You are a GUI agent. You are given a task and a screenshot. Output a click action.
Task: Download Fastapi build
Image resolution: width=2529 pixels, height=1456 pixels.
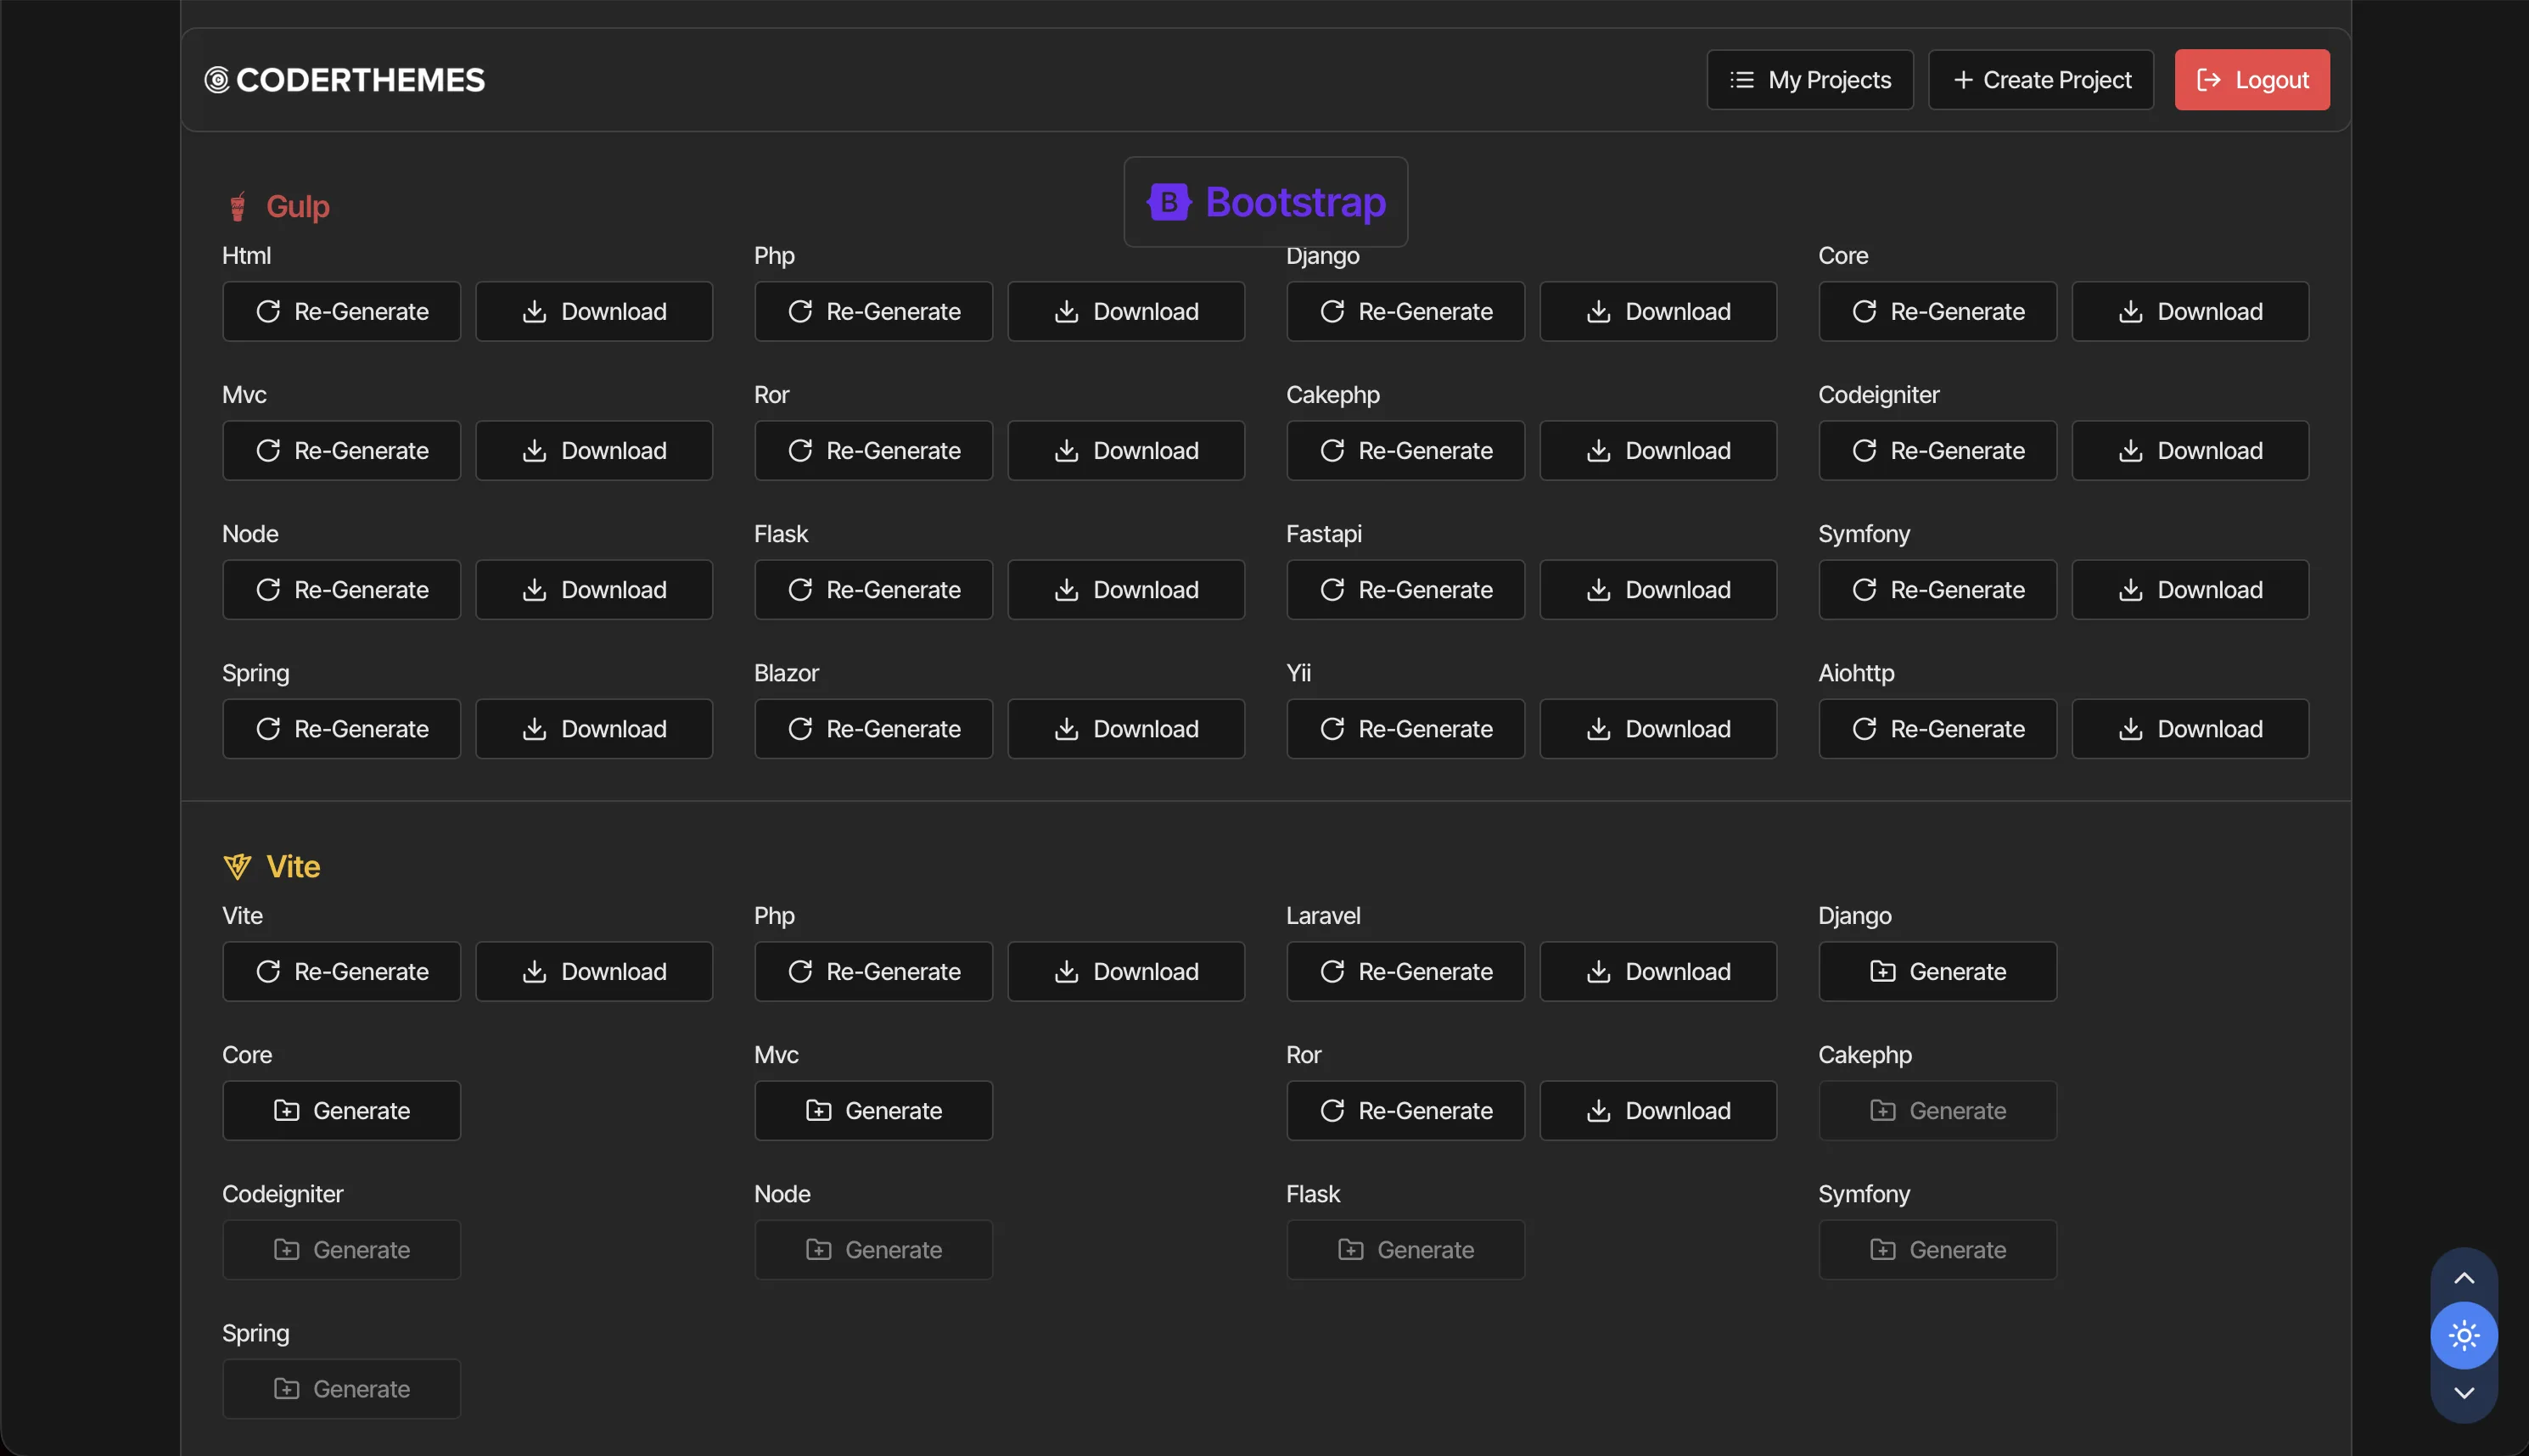tap(1658, 589)
